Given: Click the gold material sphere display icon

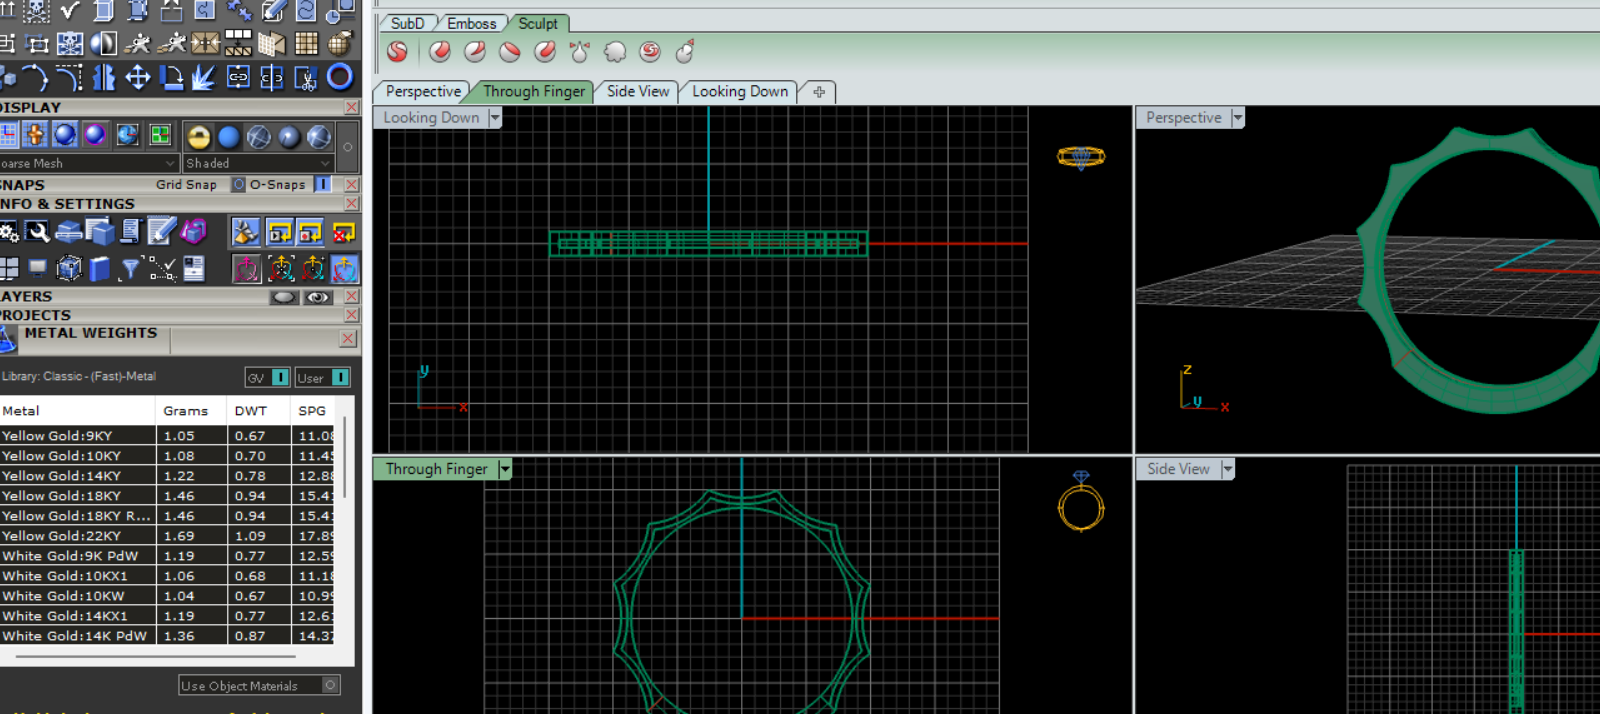Looking at the screenshot, I should 198,137.
